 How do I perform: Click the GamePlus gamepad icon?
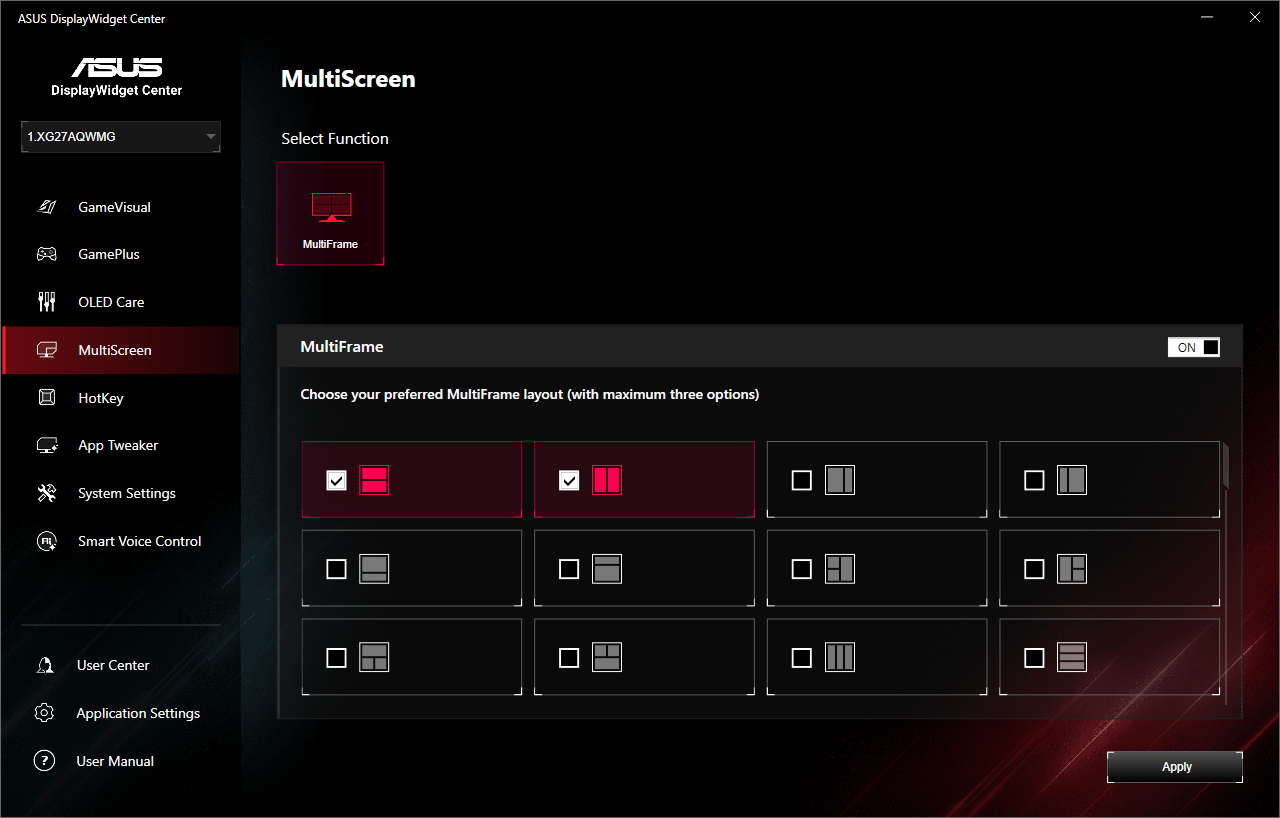tap(46, 254)
